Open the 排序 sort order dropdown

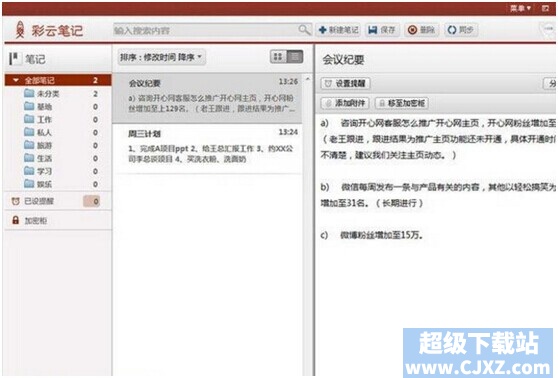point(162,57)
